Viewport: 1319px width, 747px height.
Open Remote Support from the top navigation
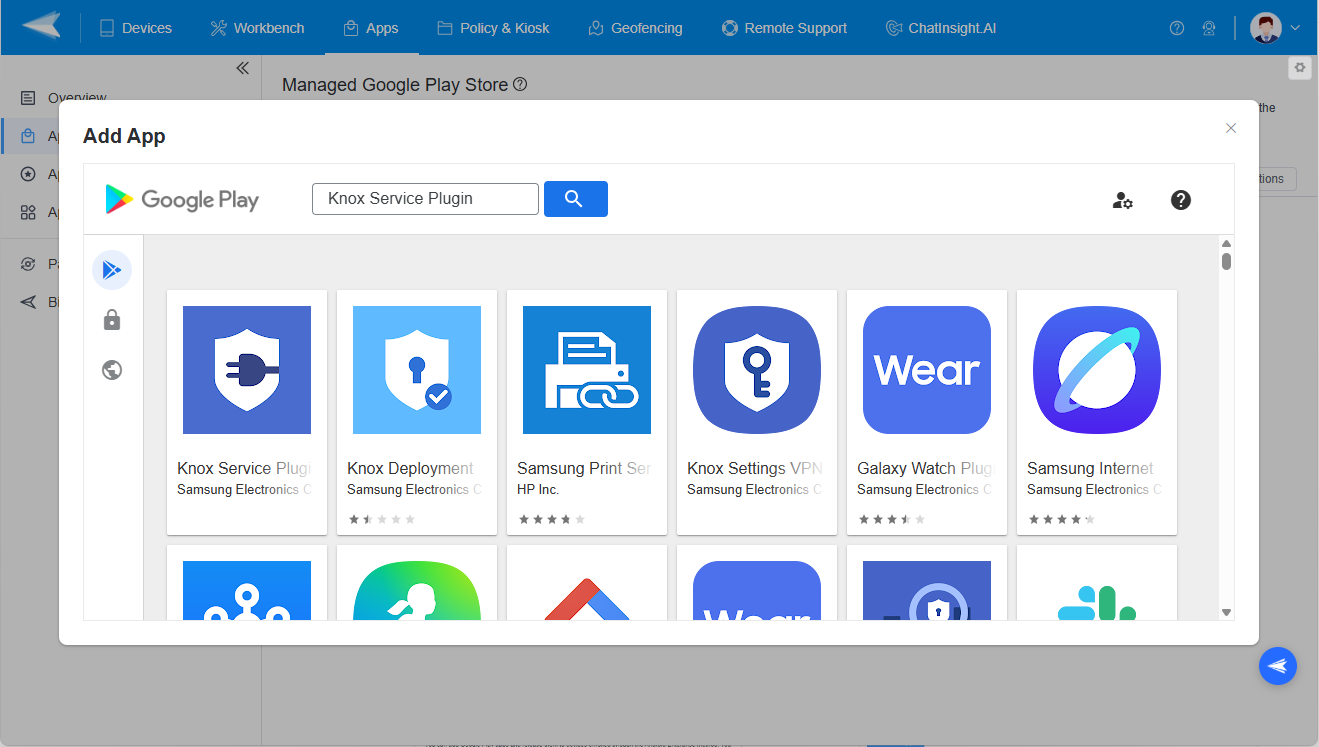point(784,27)
